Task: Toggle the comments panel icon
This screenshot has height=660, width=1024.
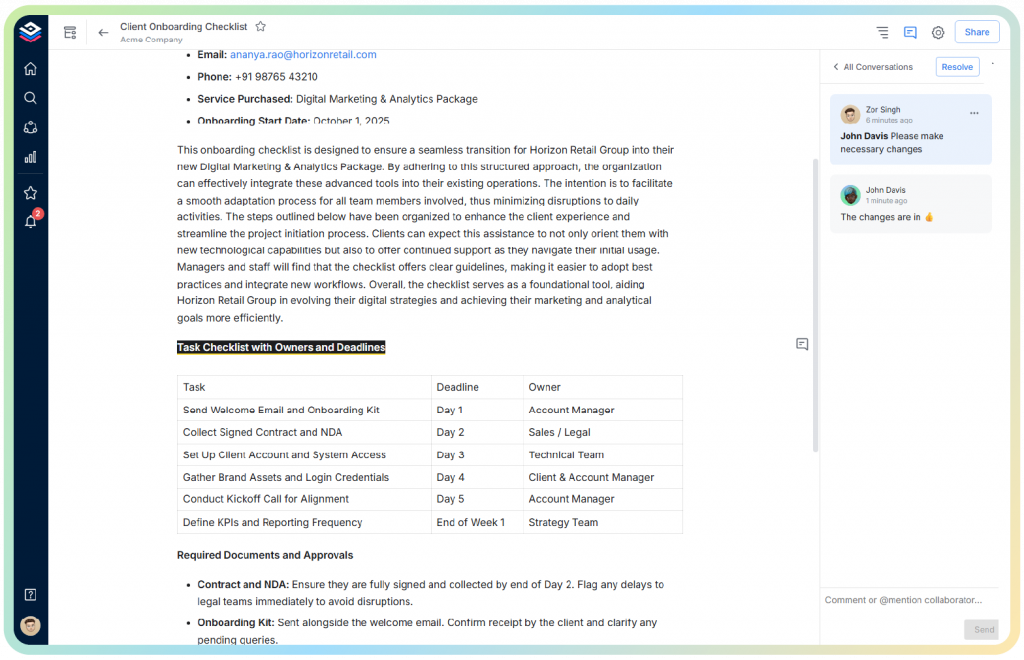Action: tap(910, 32)
